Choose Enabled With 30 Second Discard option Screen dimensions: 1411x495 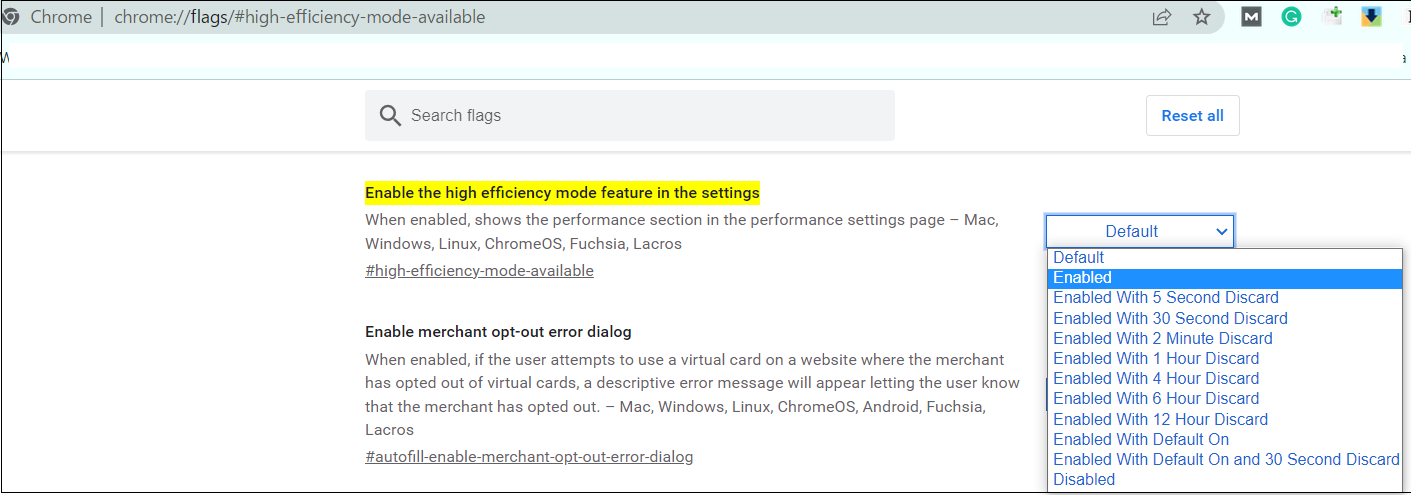point(1170,318)
